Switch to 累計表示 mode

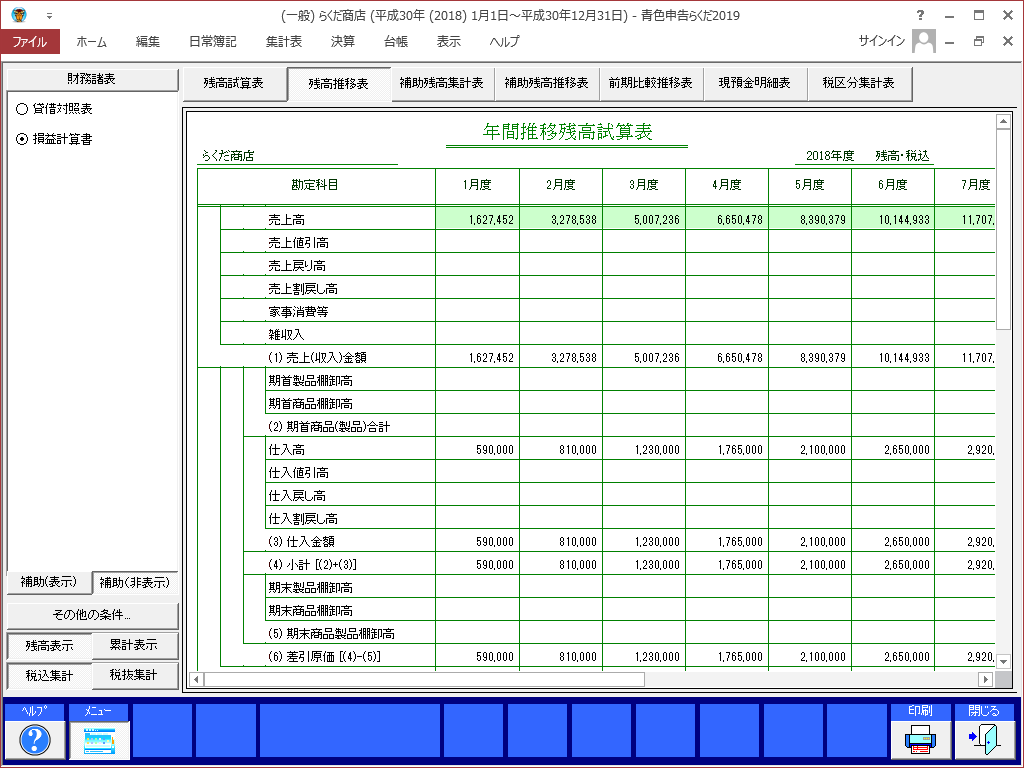(134, 645)
